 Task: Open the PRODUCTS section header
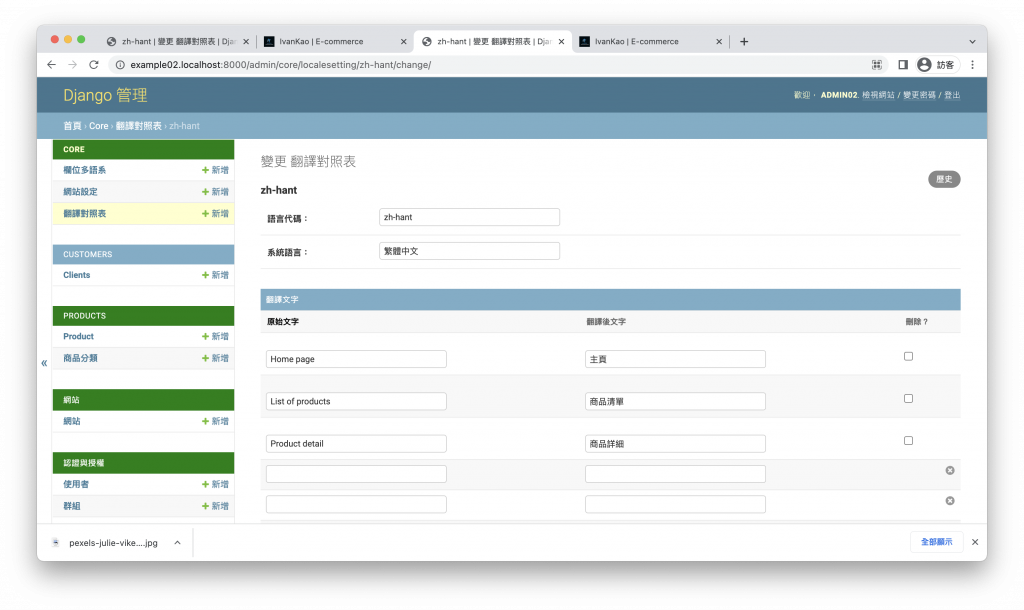84,315
